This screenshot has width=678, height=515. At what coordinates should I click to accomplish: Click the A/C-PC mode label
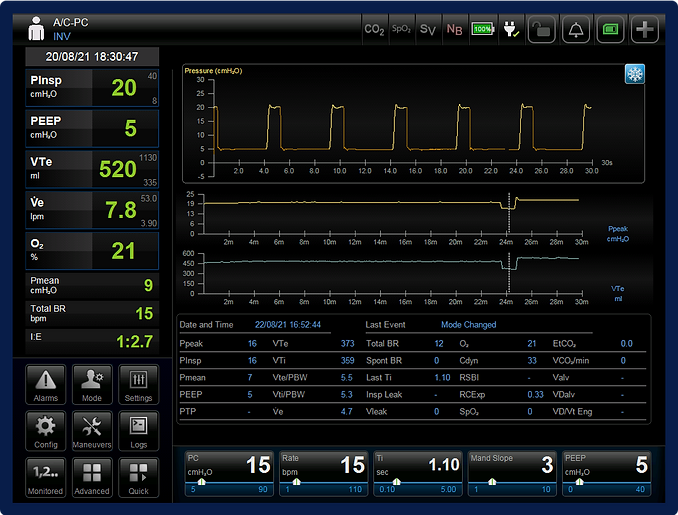pos(70,22)
